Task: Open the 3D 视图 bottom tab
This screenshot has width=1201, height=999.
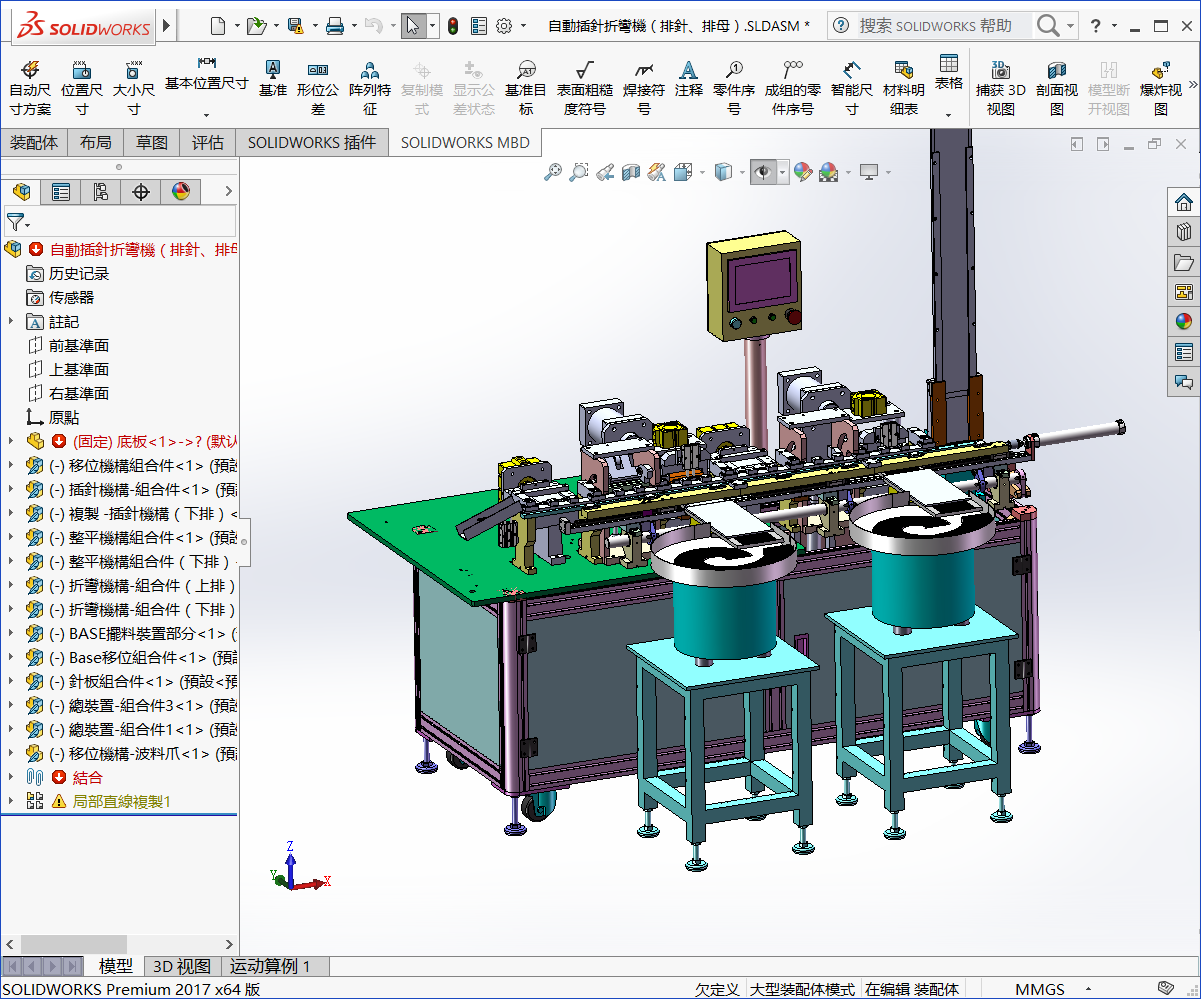Action: pyautogui.click(x=182, y=966)
